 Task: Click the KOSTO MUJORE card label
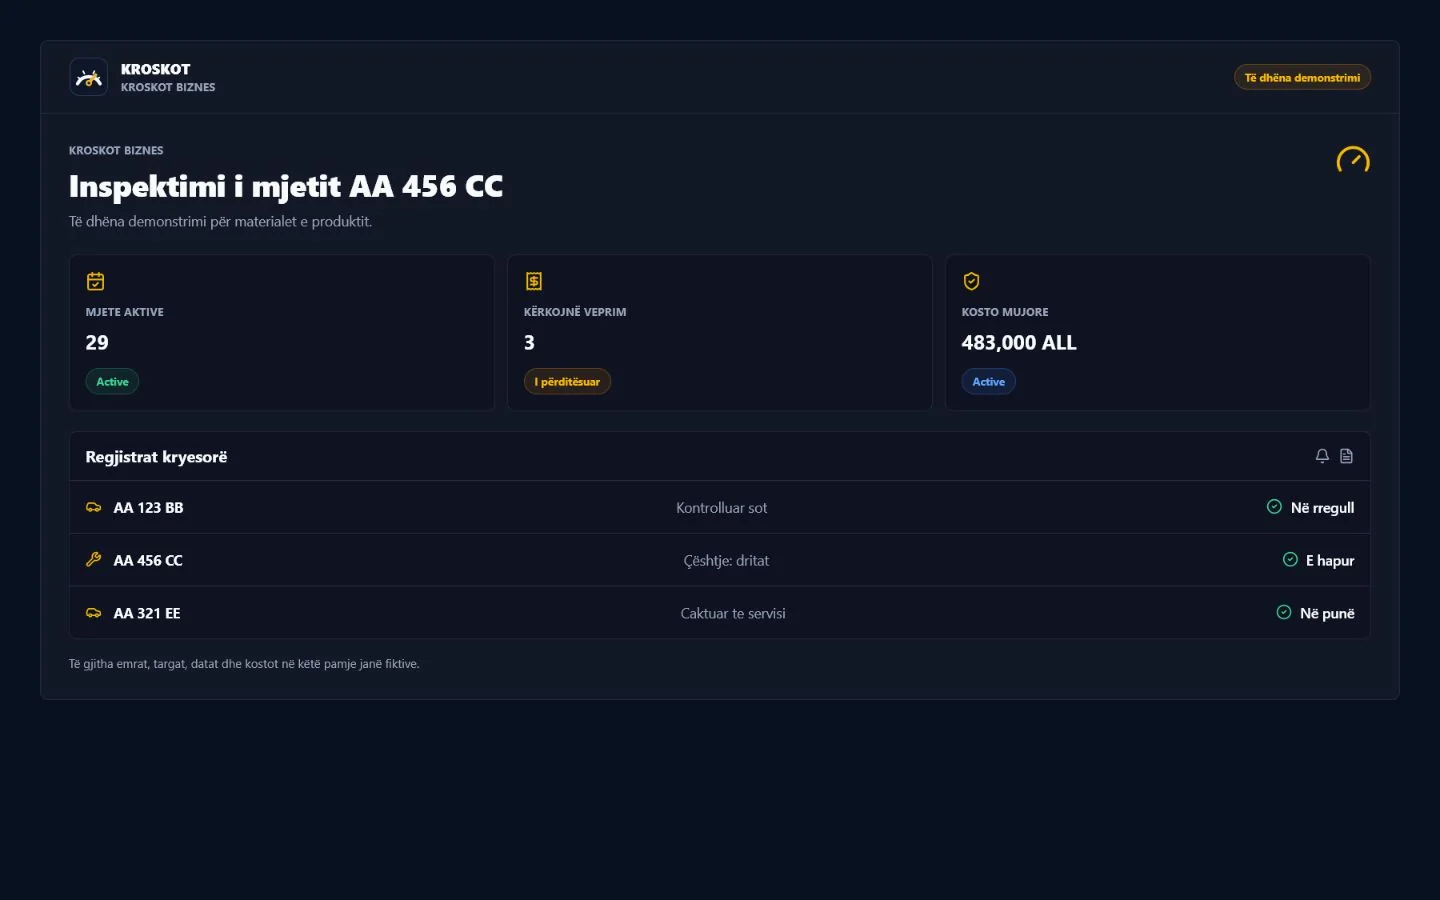click(x=1005, y=312)
